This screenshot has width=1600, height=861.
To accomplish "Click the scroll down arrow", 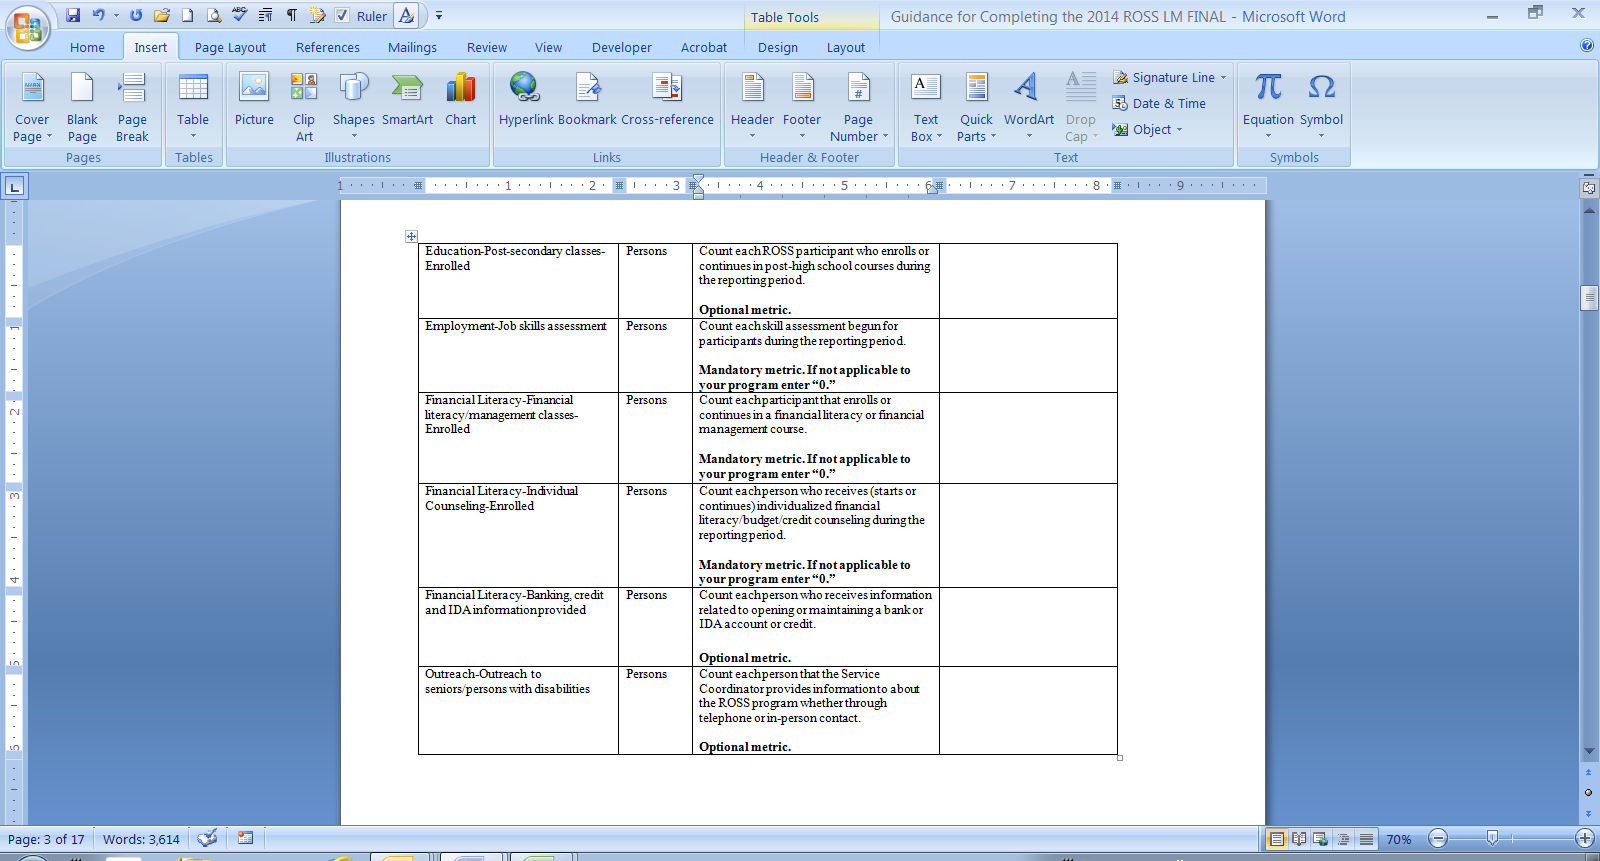I will [1589, 751].
